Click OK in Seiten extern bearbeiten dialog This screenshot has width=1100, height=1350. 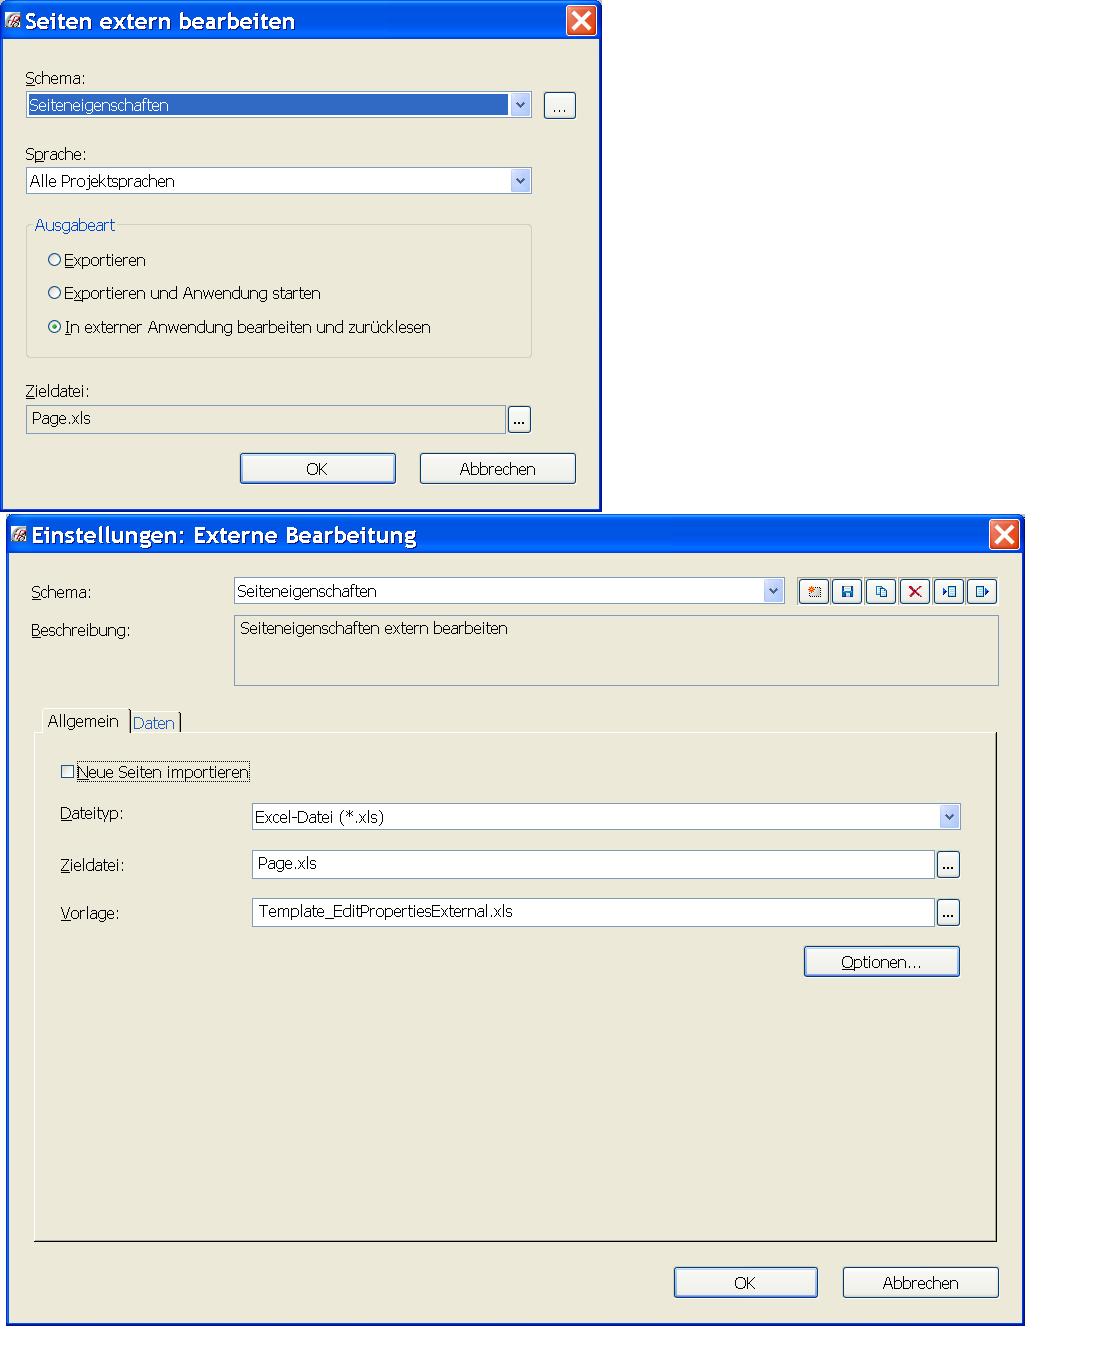[x=318, y=469]
